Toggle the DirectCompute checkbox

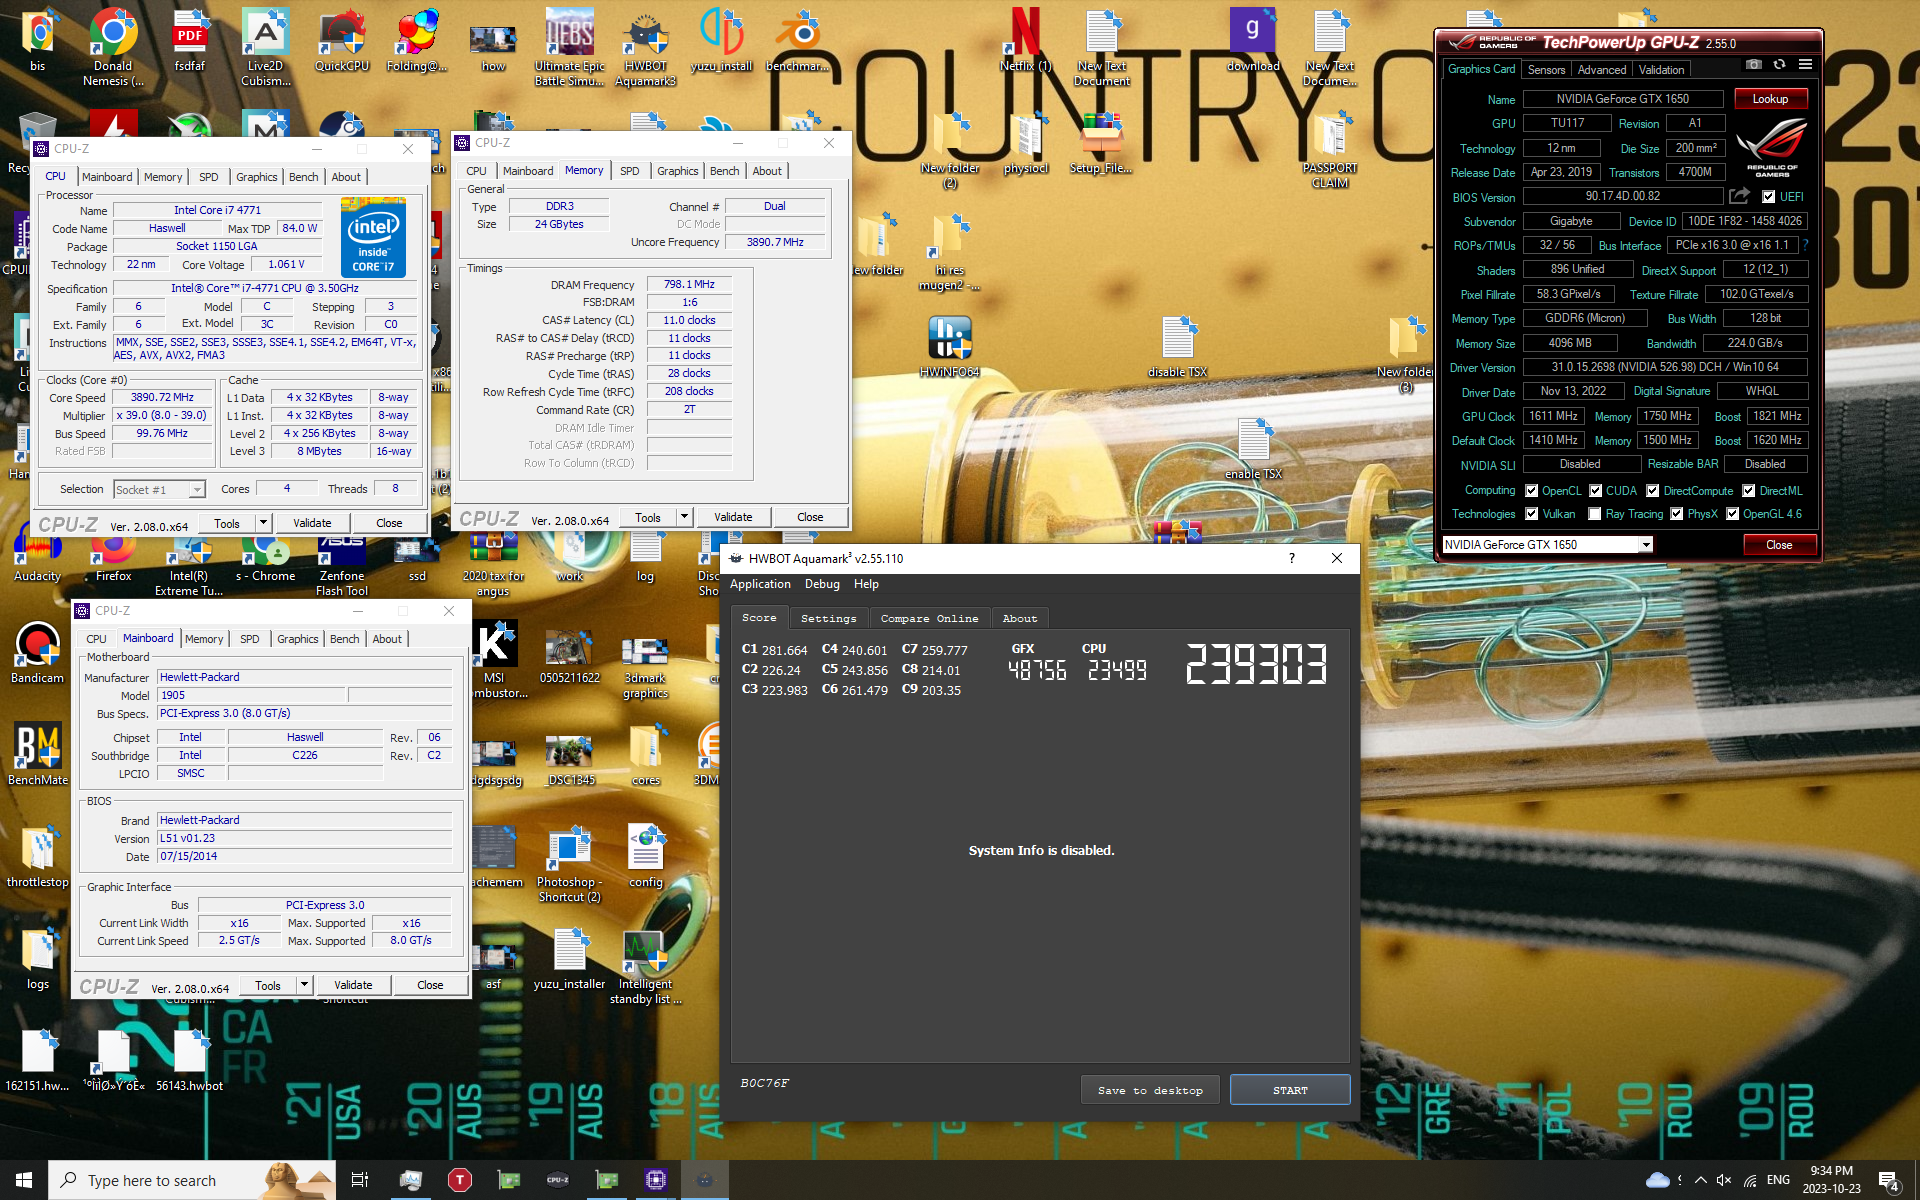pyautogui.click(x=1653, y=491)
